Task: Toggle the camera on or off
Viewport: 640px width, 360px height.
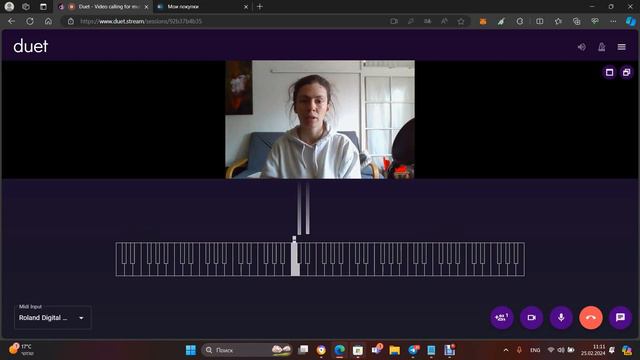Action: (531, 317)
